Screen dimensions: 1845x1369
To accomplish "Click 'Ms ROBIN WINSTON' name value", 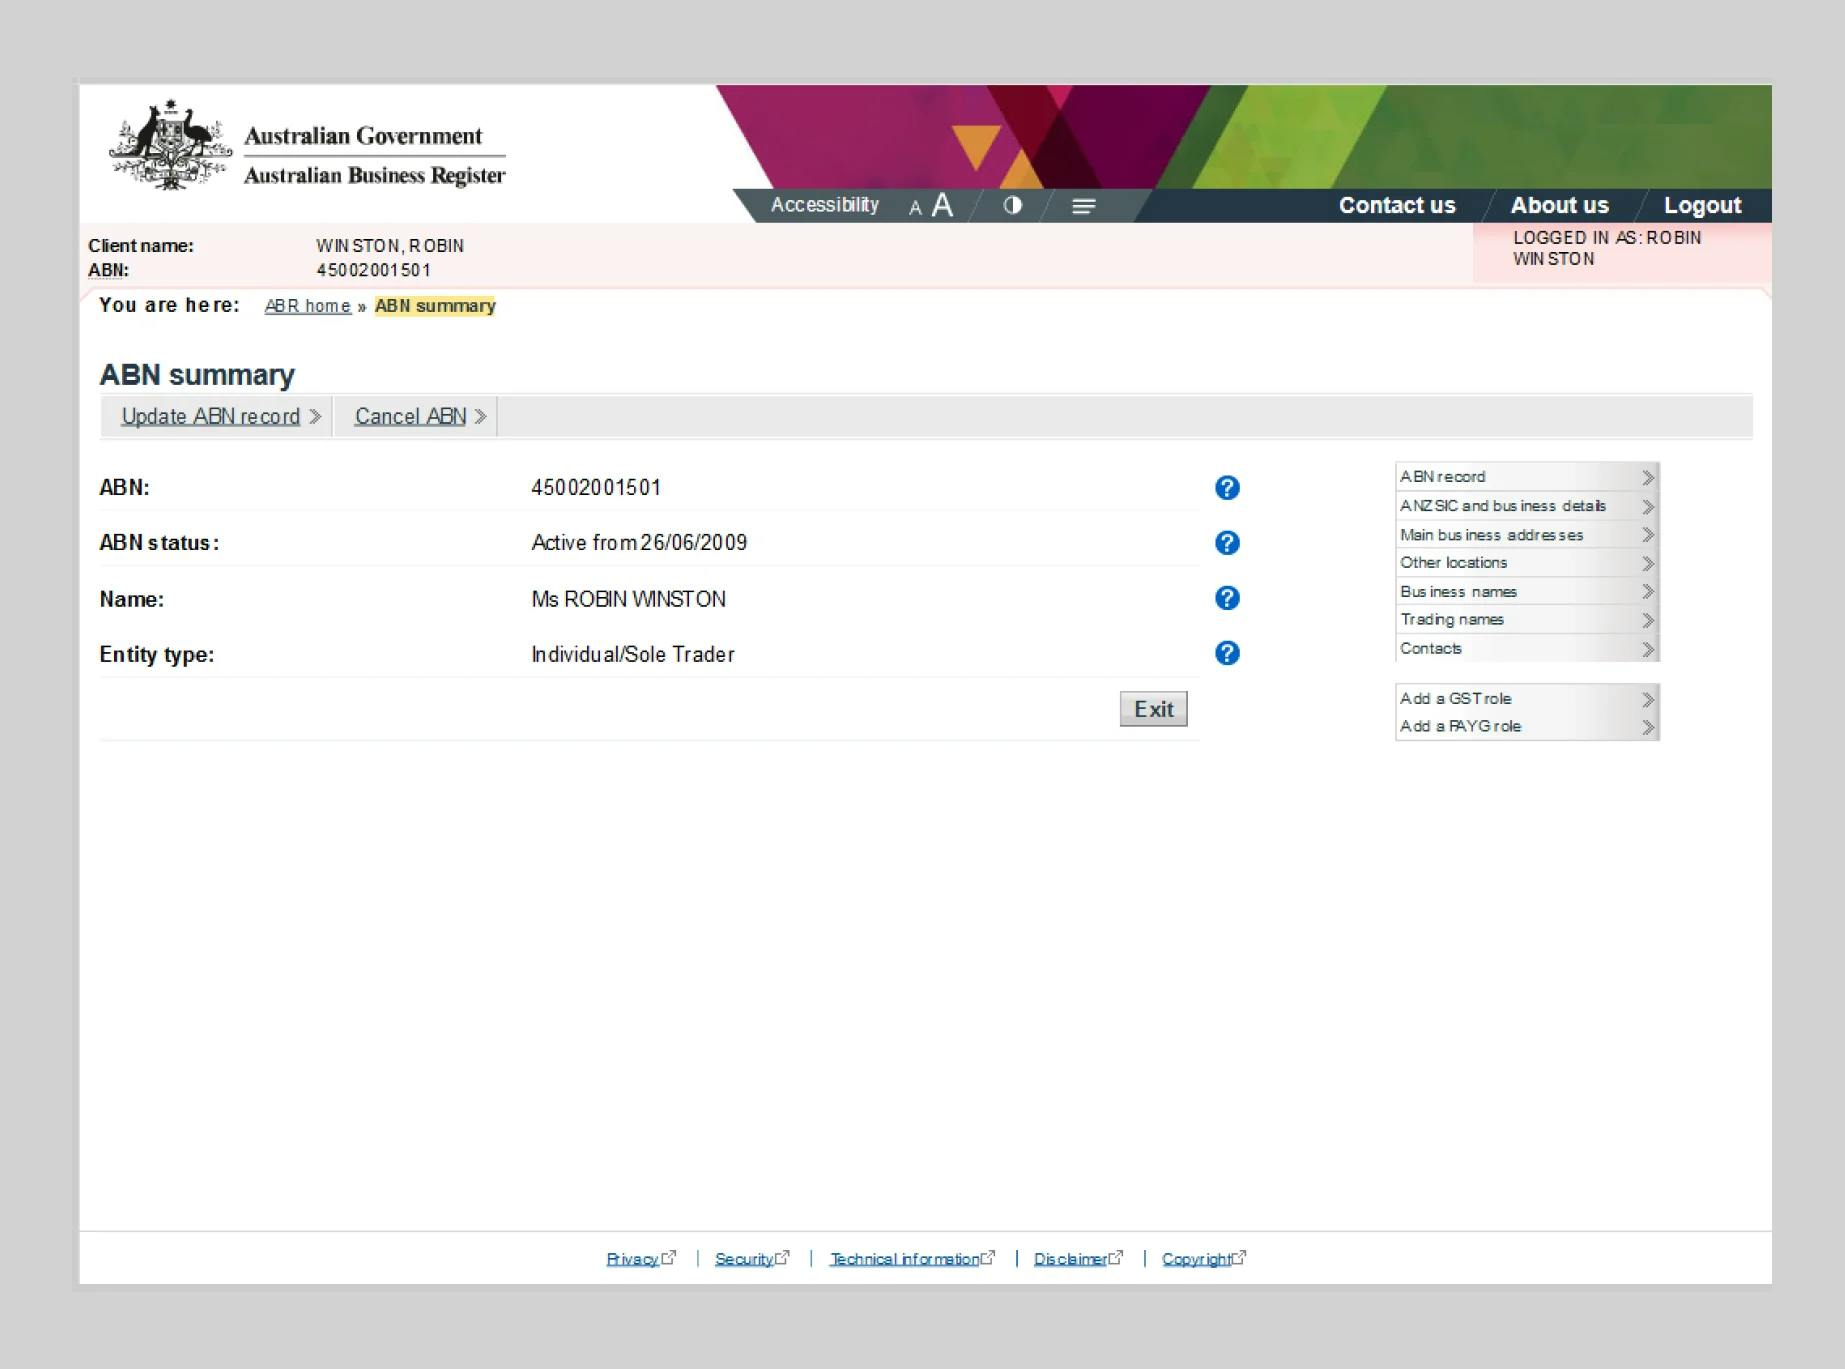I will pyautogui.click(x=628, y=599).
